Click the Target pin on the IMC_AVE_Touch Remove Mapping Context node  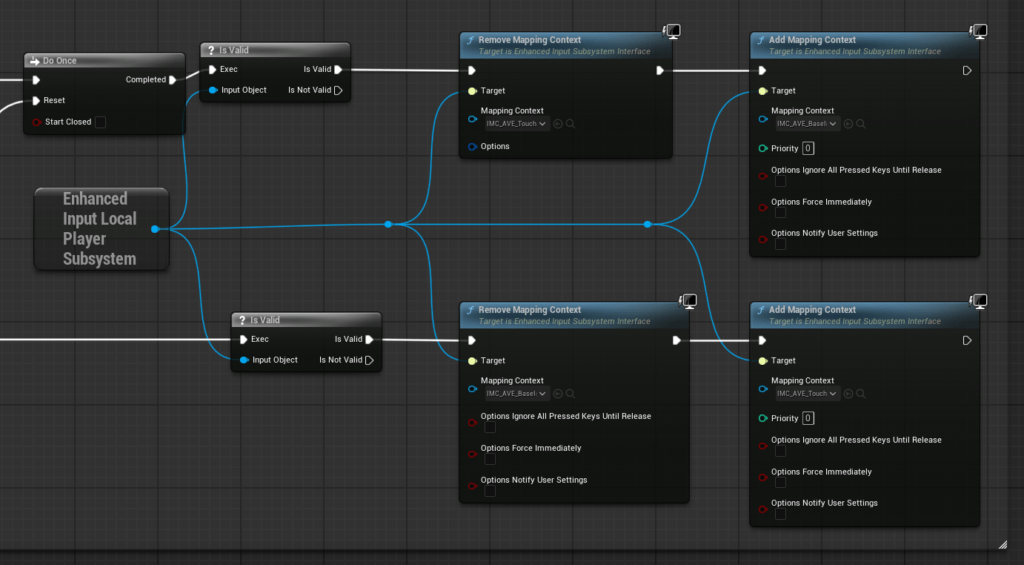pos(472,91)
